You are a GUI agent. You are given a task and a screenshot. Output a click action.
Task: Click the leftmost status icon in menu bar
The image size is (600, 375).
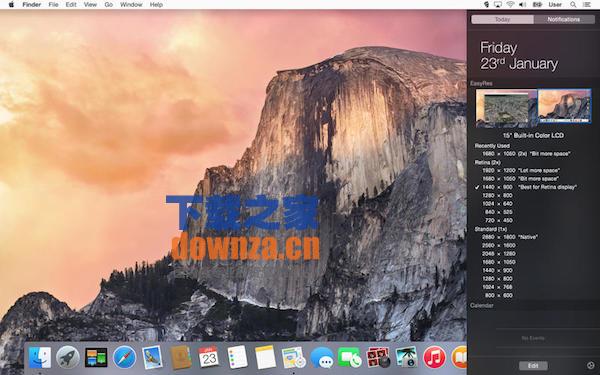(486, 5)
